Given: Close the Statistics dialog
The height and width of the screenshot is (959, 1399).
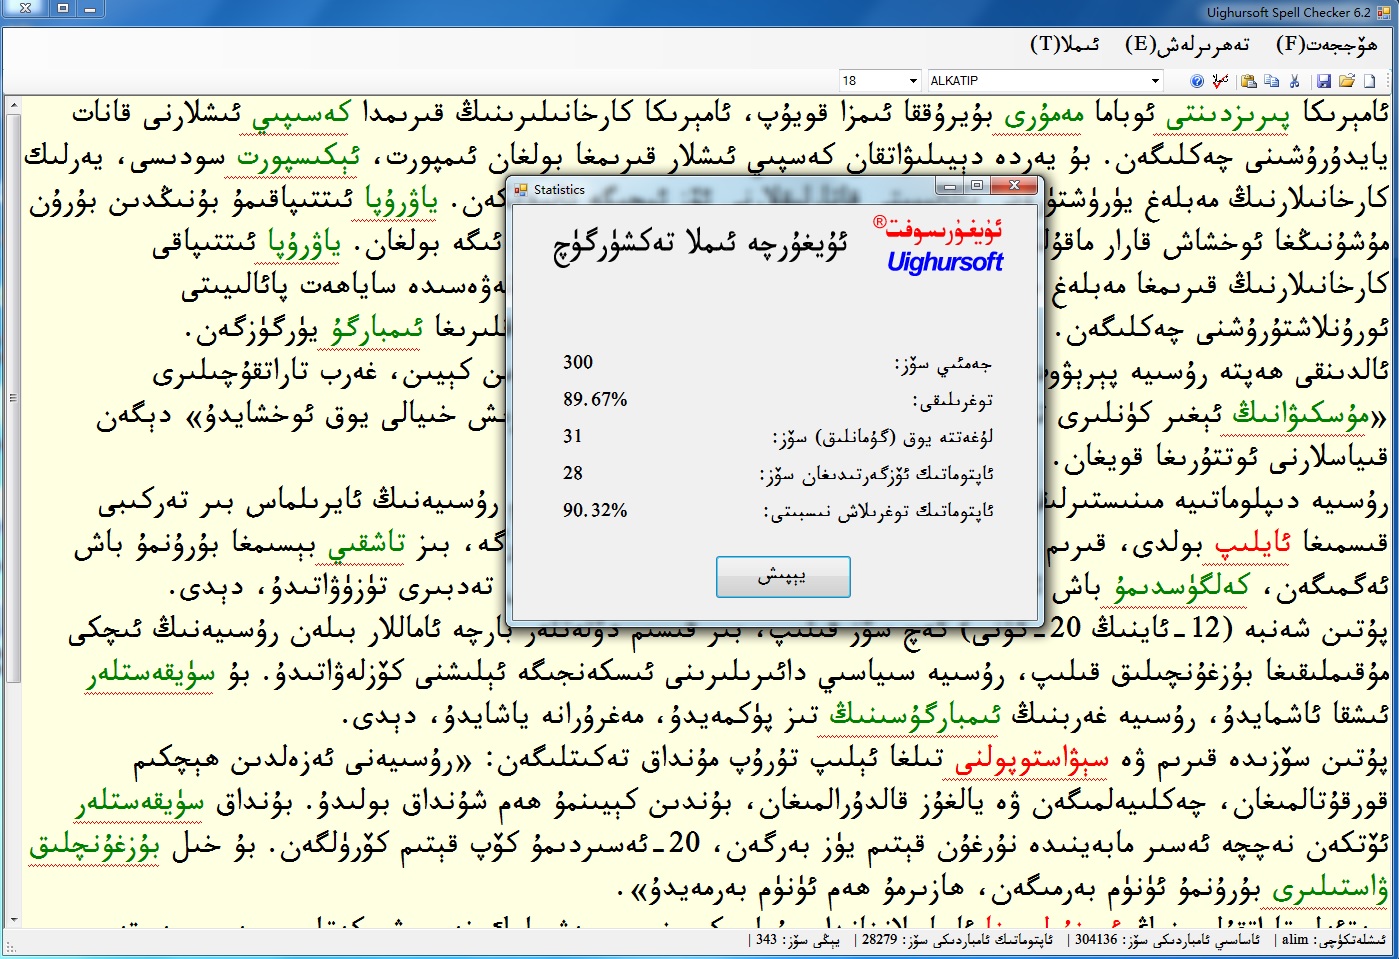Looking at the screenshot, I should [x=1014, y=186].
